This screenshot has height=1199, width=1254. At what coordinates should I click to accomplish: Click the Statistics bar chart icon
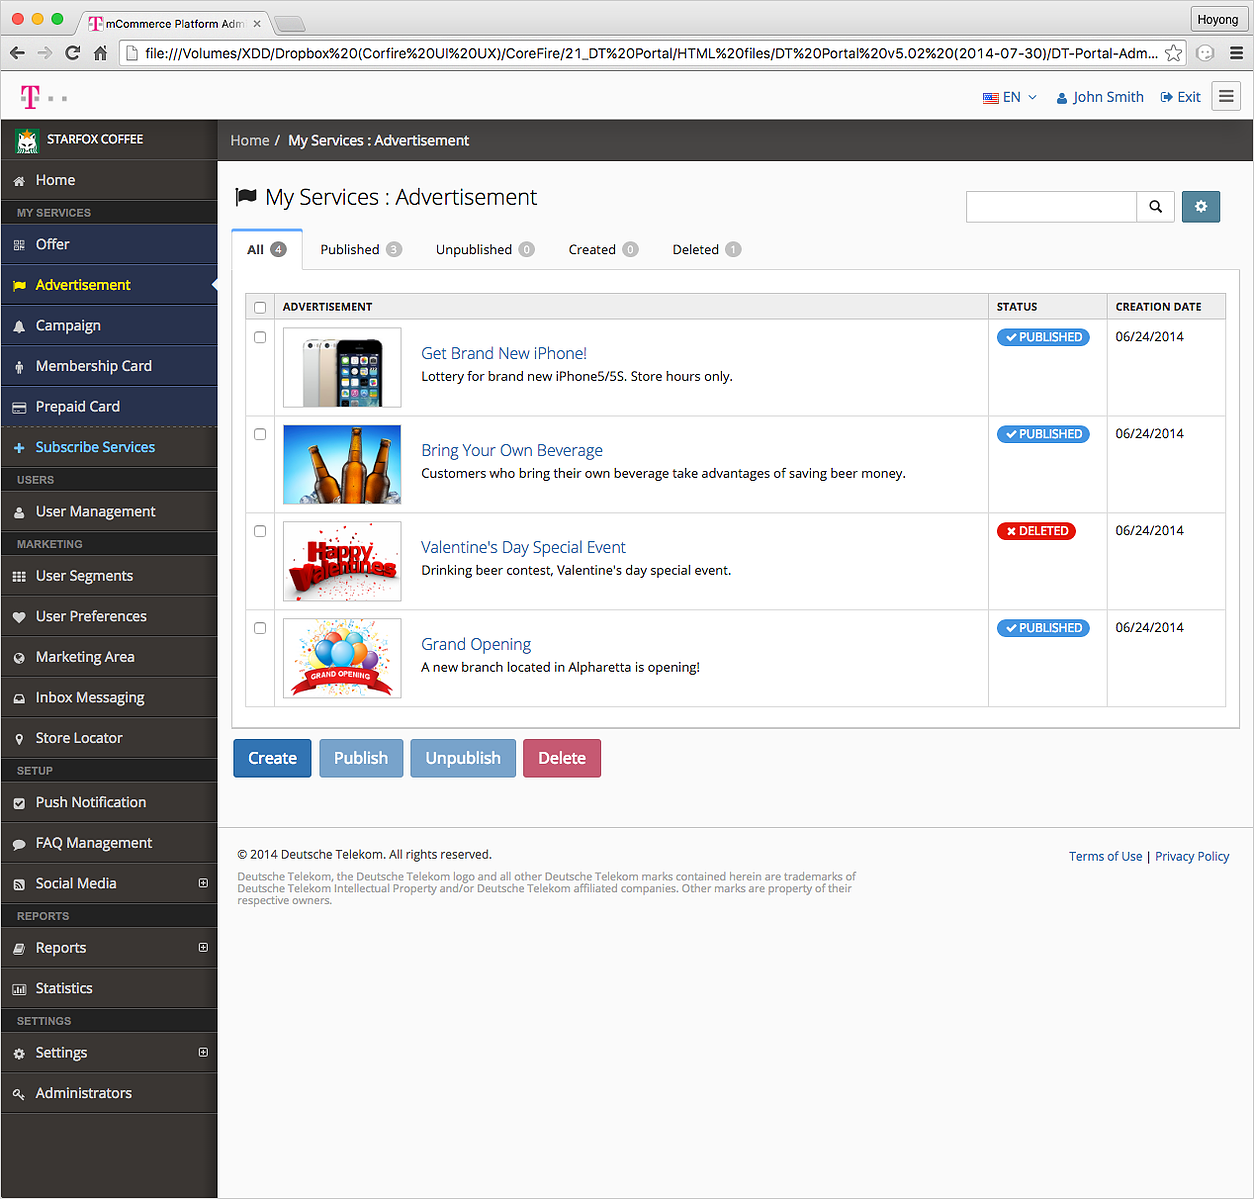[x=19, y=989]
